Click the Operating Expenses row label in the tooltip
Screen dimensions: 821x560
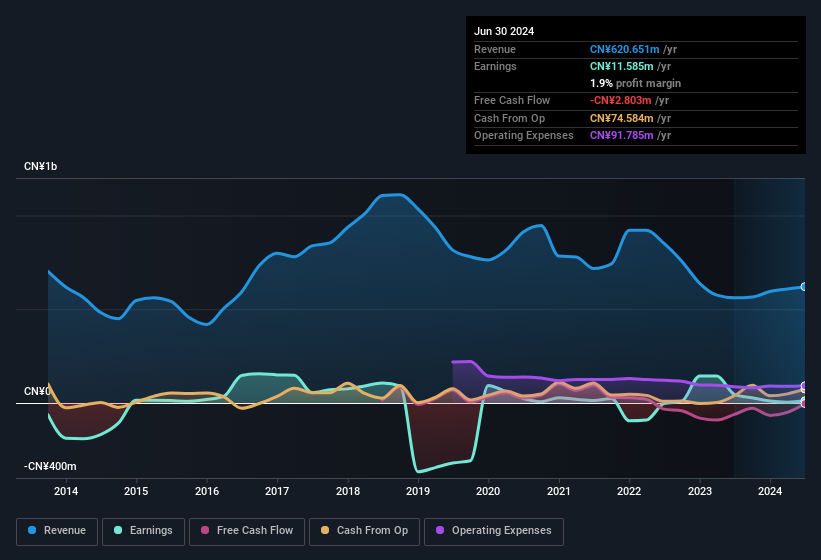(524, 136)
